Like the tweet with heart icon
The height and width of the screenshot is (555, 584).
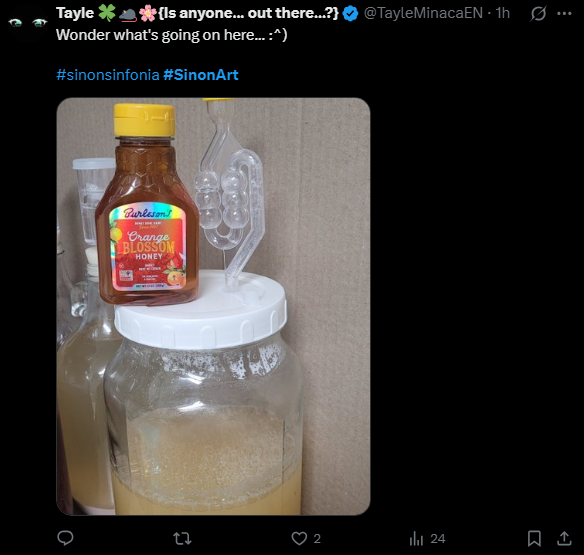[299, 539]
